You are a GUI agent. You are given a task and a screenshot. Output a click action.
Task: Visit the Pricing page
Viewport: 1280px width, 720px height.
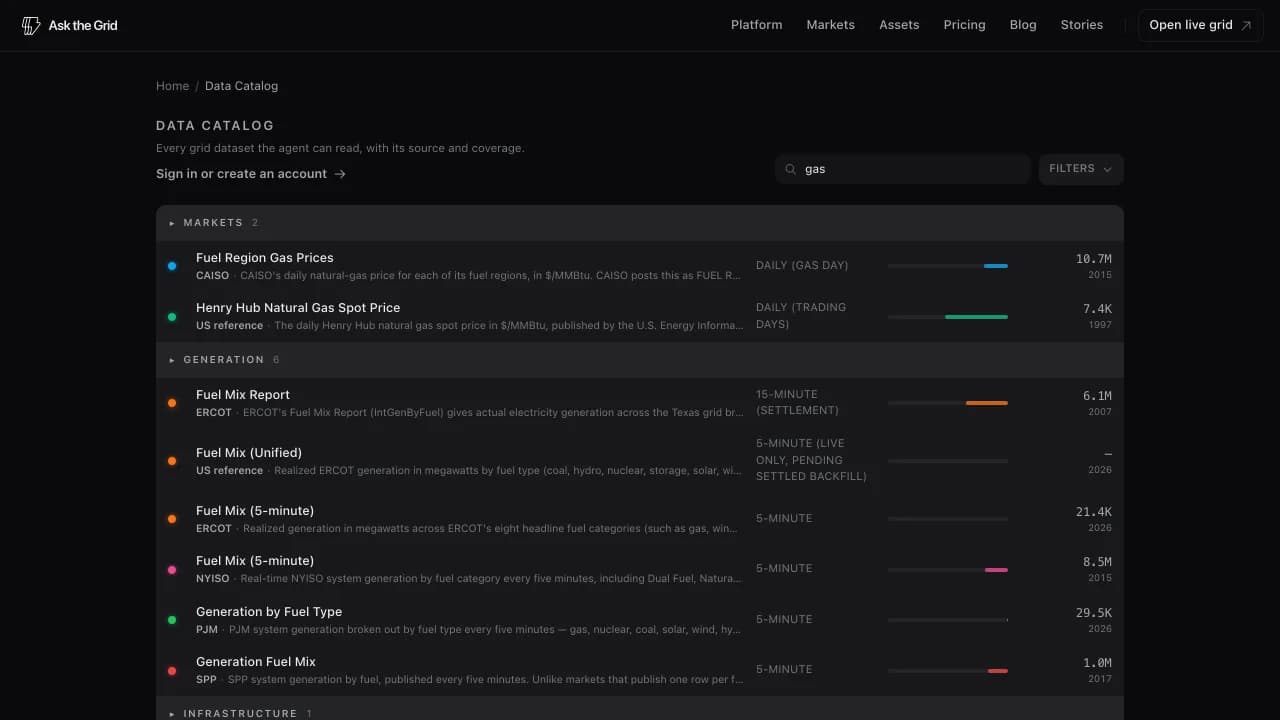pyautogui.click(x=965, y=25)
